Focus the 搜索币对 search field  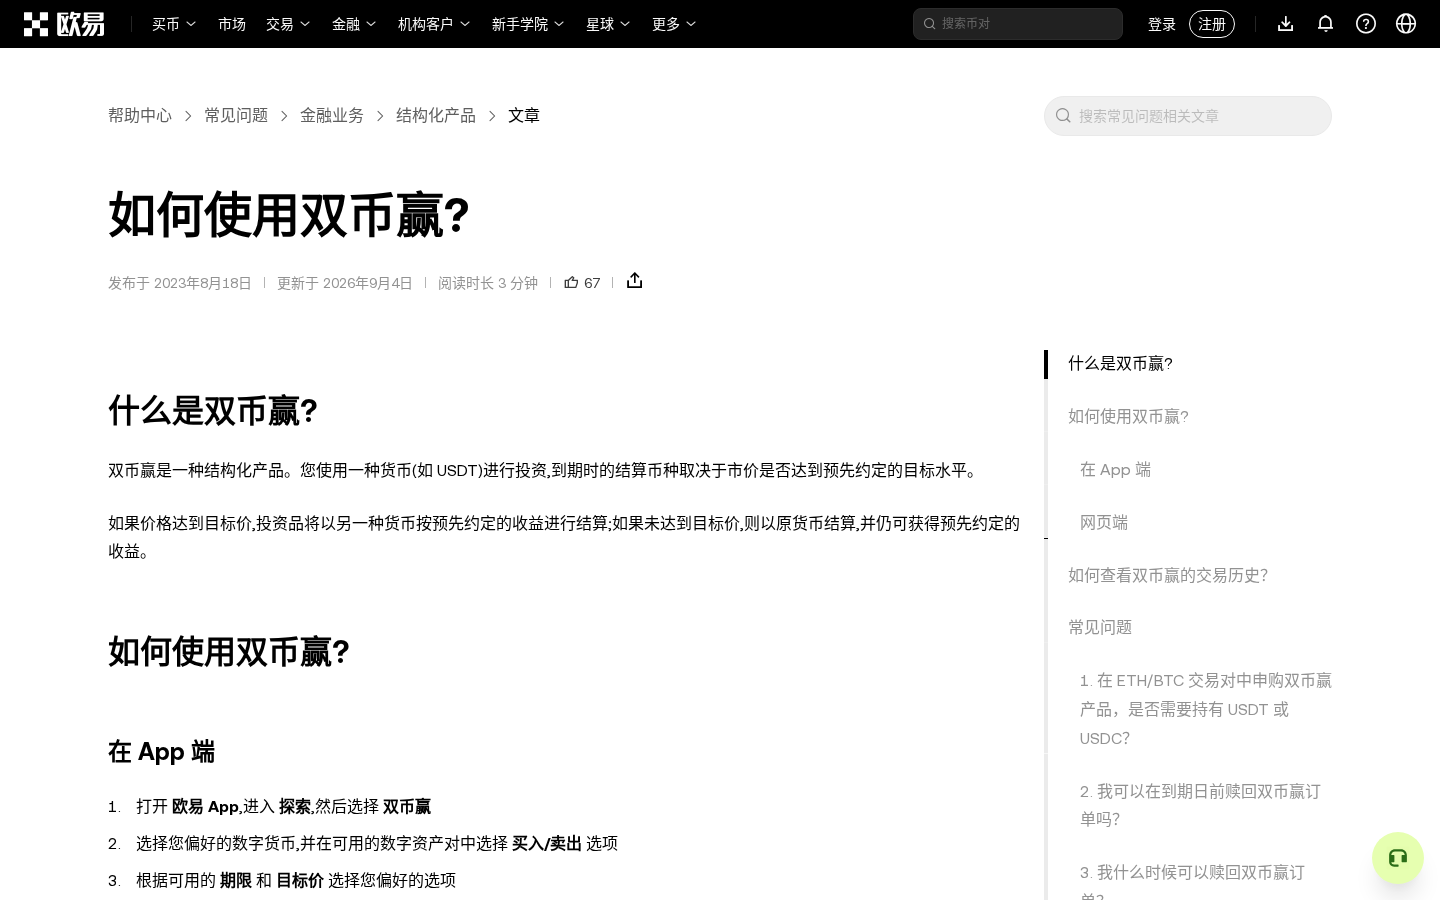(1018, 24)
